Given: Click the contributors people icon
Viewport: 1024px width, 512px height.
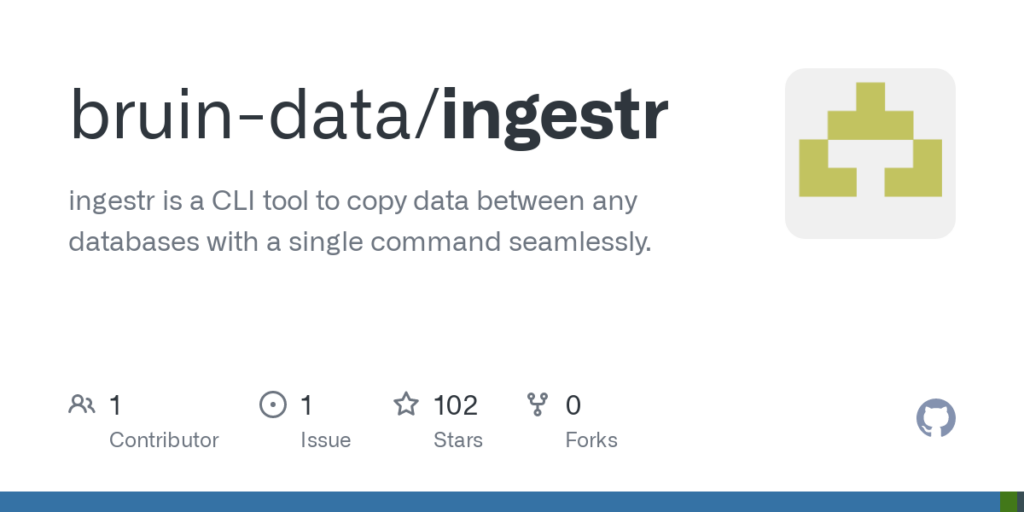Looking at the screenshot, I should 81,405.
